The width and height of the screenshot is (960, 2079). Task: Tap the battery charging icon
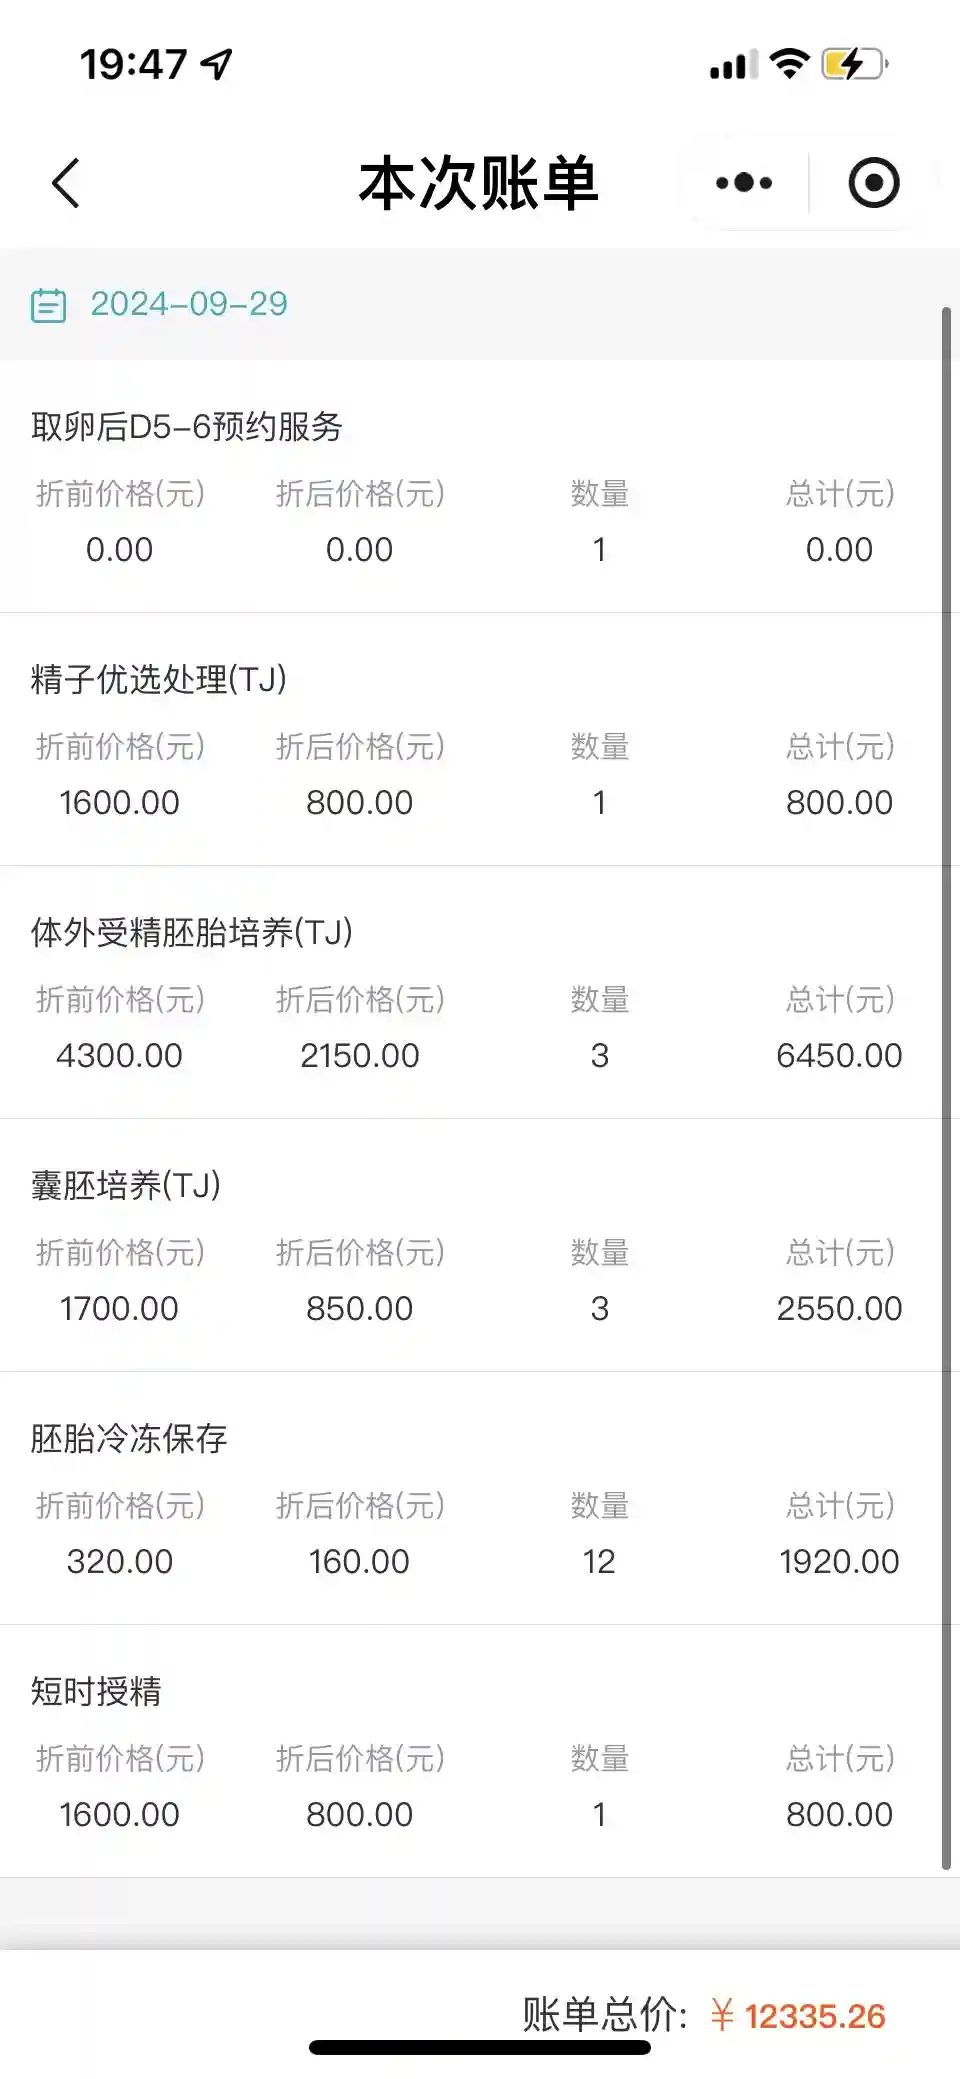pyautogui.click(x=853, y=65)
